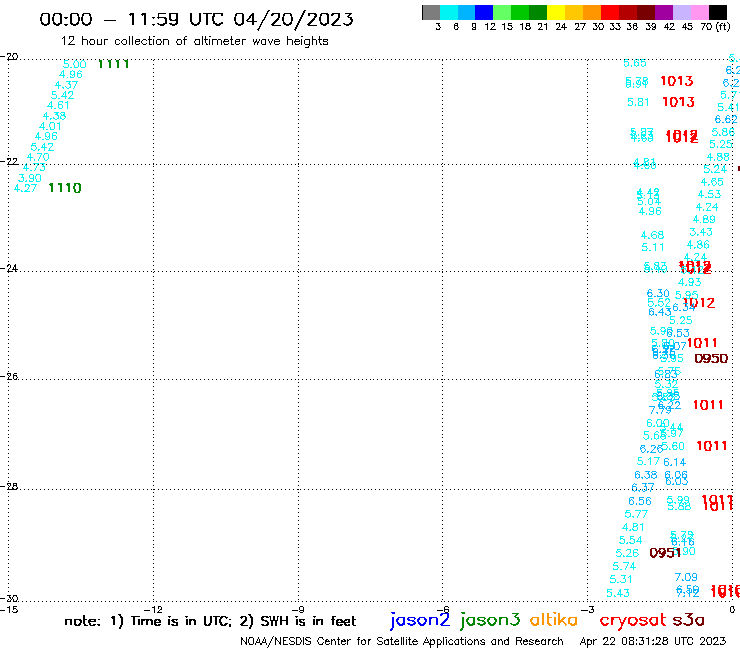
Task: Select the wave height value '4.93'
Action: tap(690, 282)
